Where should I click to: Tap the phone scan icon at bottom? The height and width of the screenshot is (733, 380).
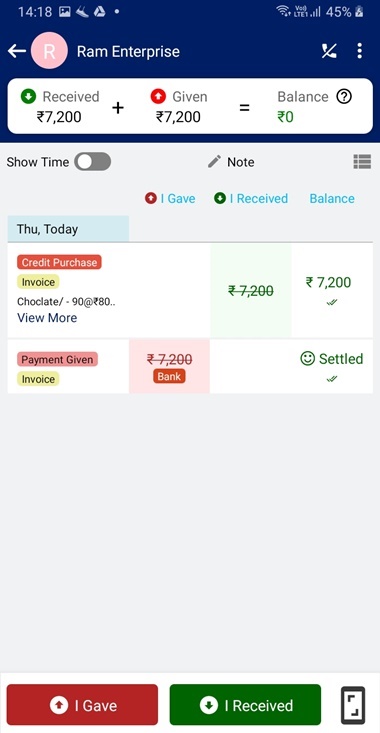tap(353, 705)
